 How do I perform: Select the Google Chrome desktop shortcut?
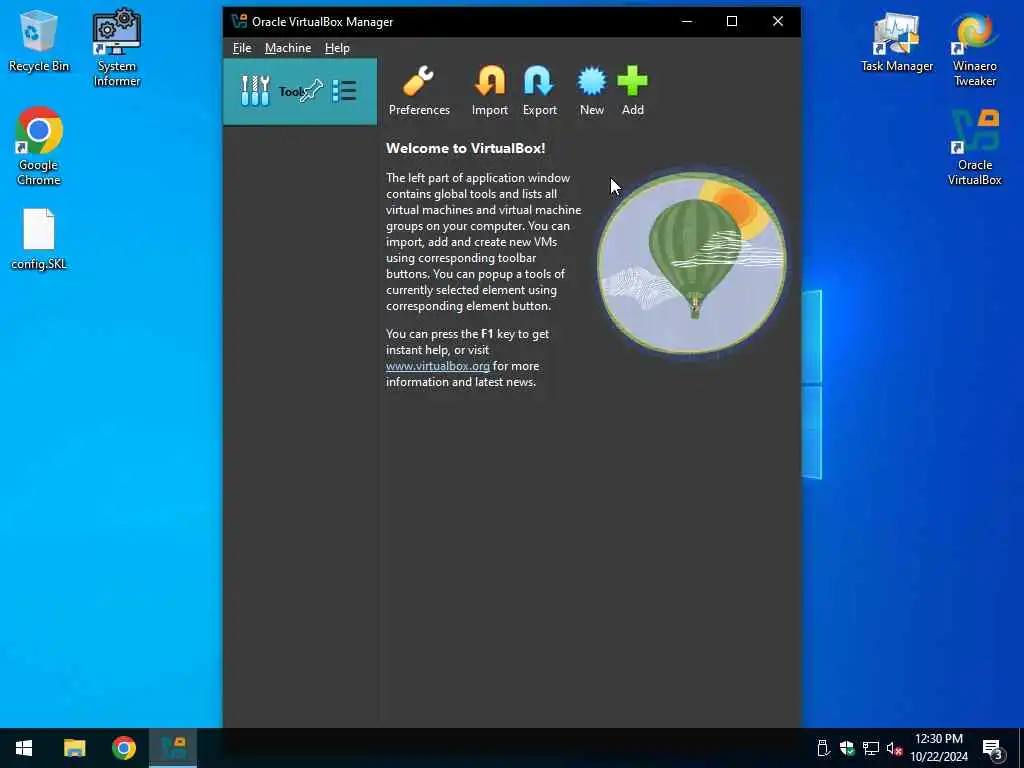point(39,146)
